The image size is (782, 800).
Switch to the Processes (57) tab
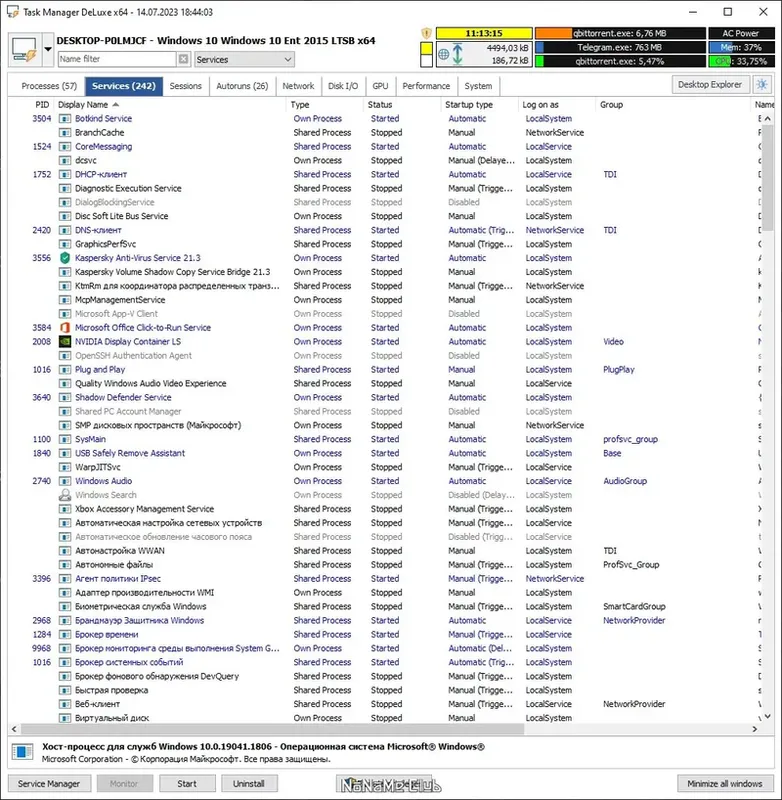[49, 86]
